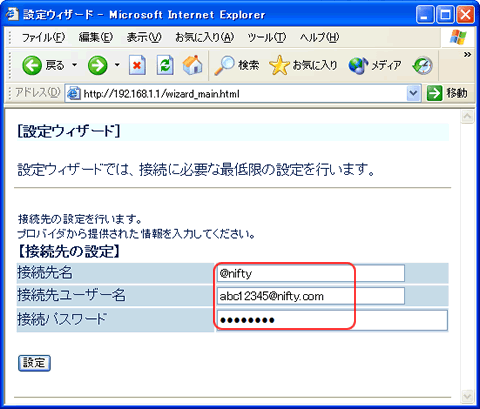Viewport: 480px width, 409px height.
Task: Maximize the Internet Explorer window
Action: pos(445,15)
